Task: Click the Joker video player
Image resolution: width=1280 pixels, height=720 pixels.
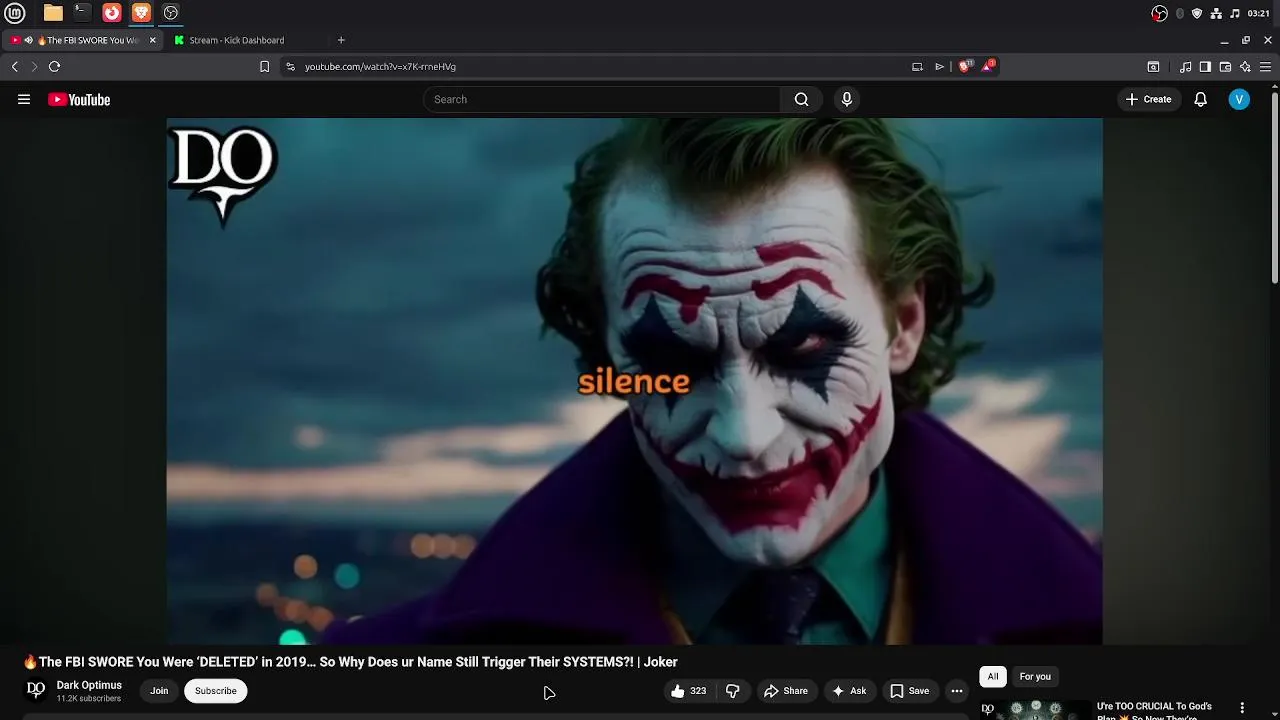Action: pos(634,381)
